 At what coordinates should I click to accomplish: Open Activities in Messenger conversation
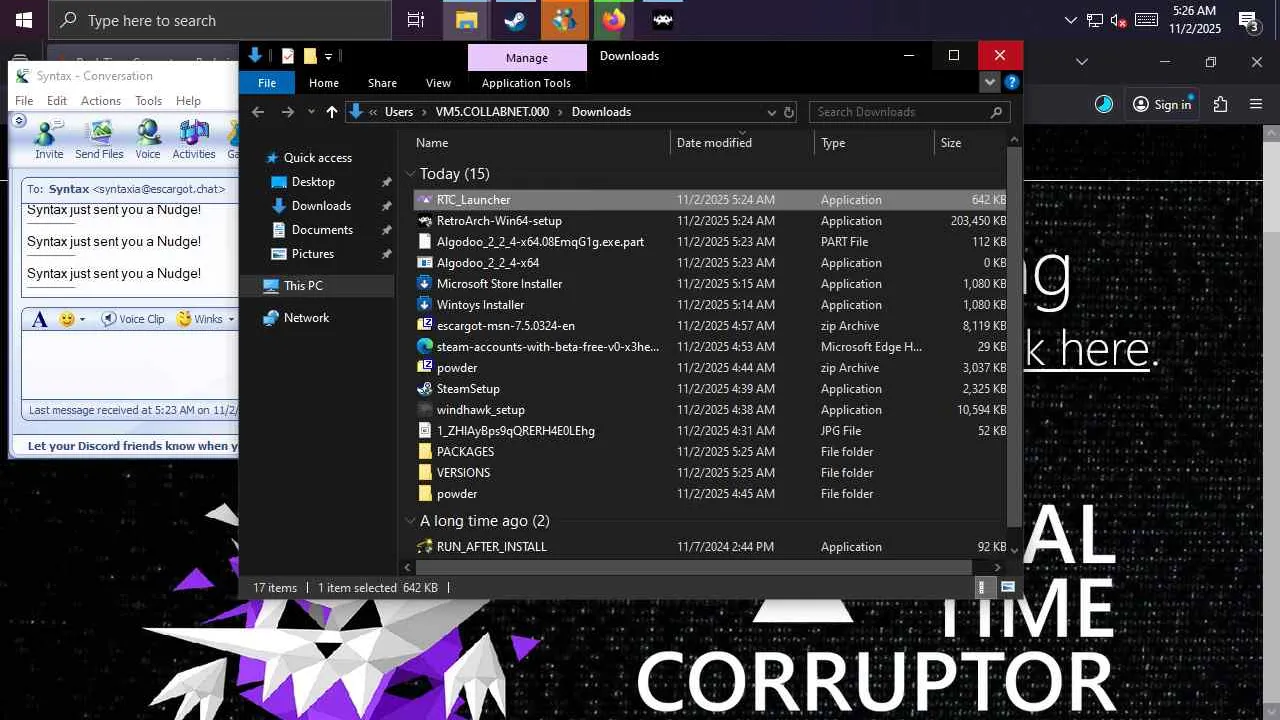pyautogui.click(x=194, y=139)
